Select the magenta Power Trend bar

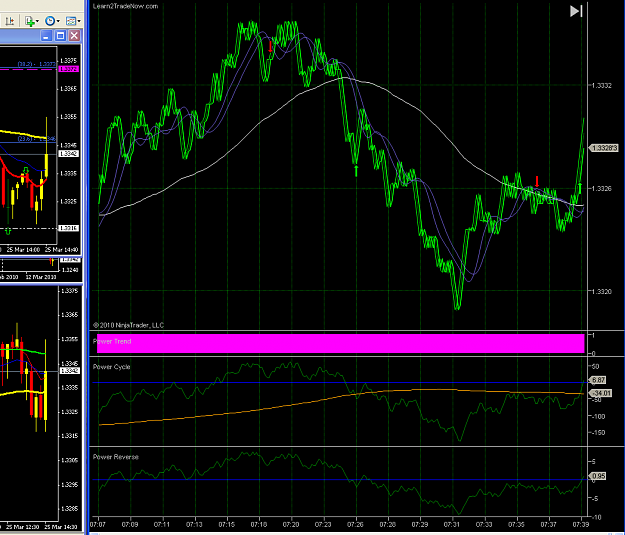click(x=340, y=343)
